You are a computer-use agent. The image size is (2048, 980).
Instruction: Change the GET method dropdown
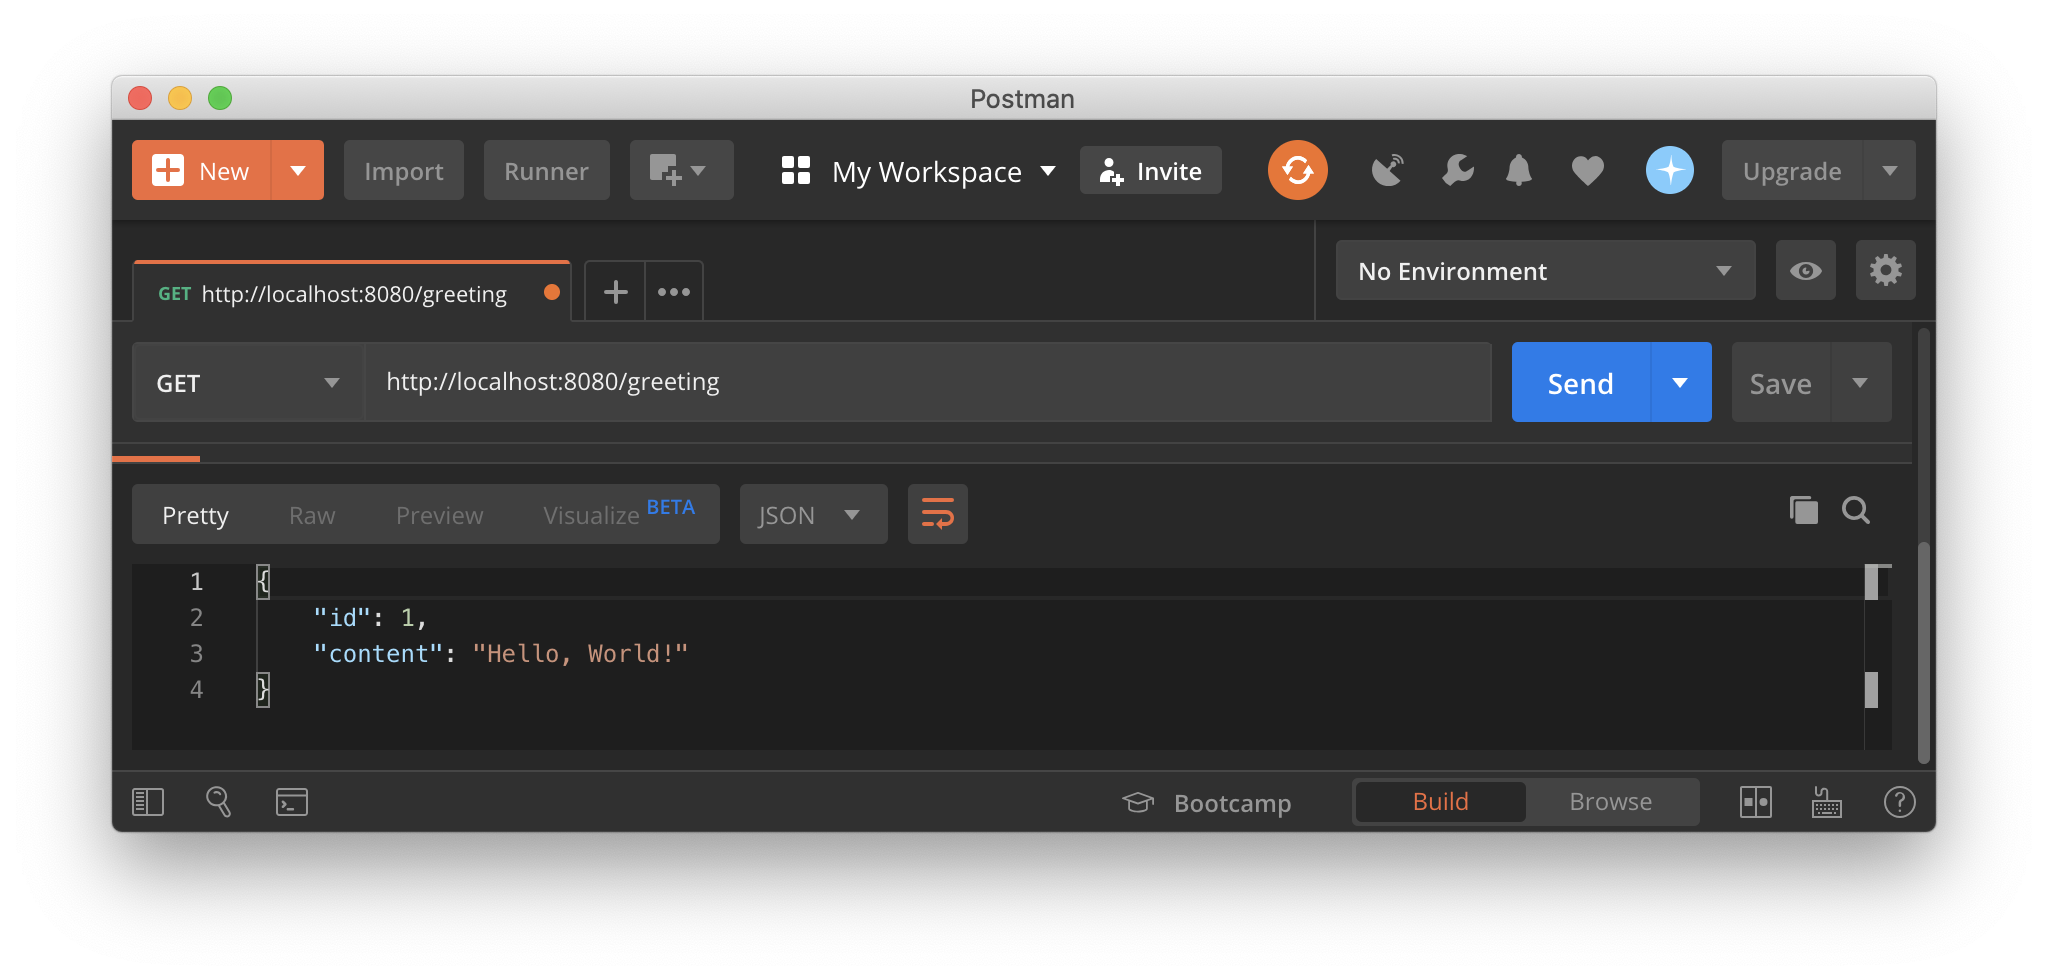pos(248,383)
